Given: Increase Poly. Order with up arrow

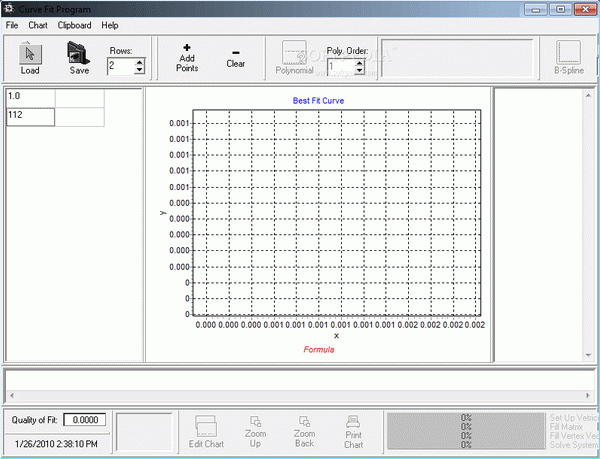Looking at the screenshot, I should click(x=359, y=63).
